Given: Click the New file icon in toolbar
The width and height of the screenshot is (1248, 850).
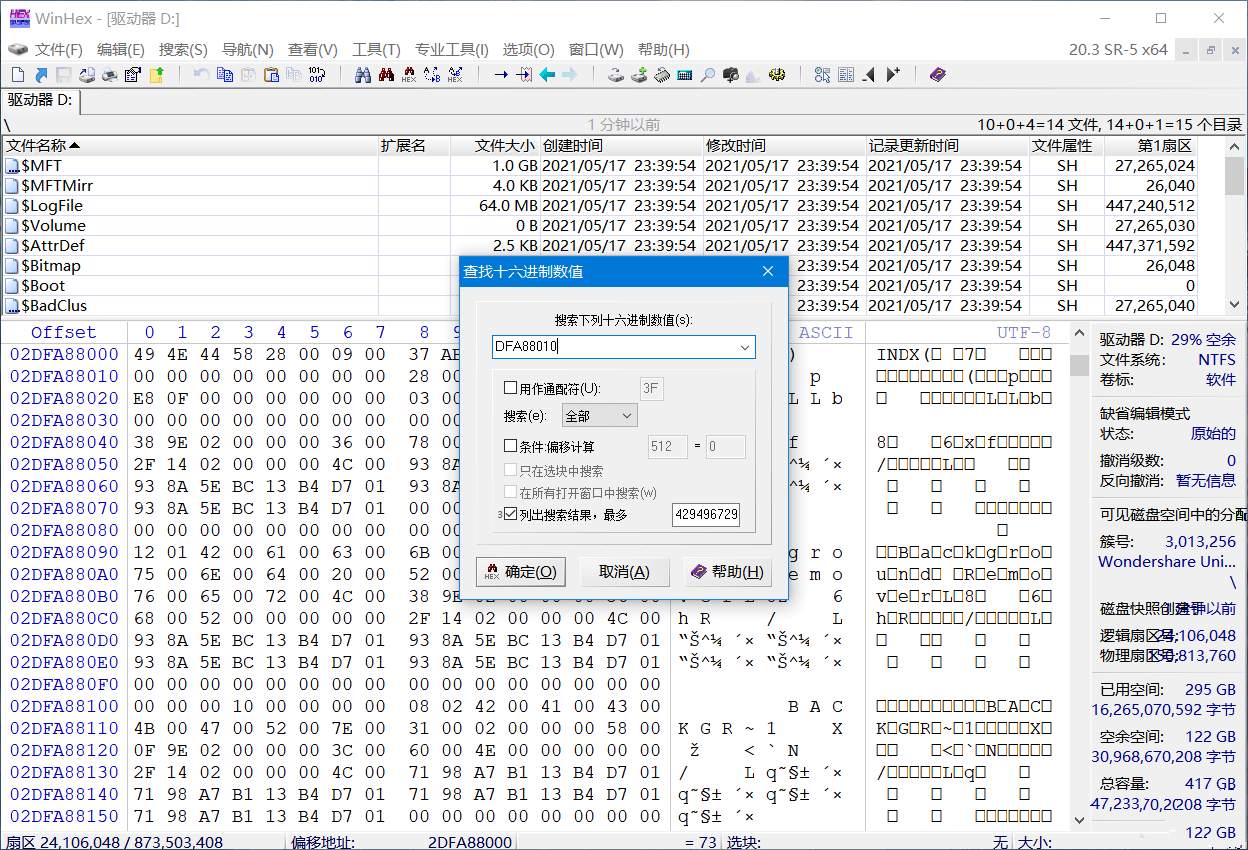Looking at the screenshot, I should click(x=18, y=75).
